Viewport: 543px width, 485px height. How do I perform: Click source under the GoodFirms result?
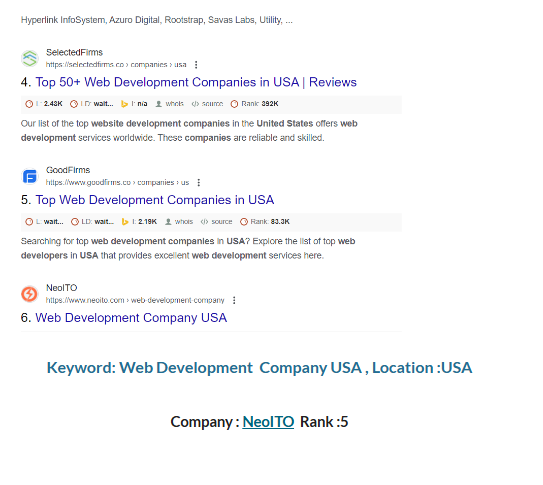pos(216,222)
